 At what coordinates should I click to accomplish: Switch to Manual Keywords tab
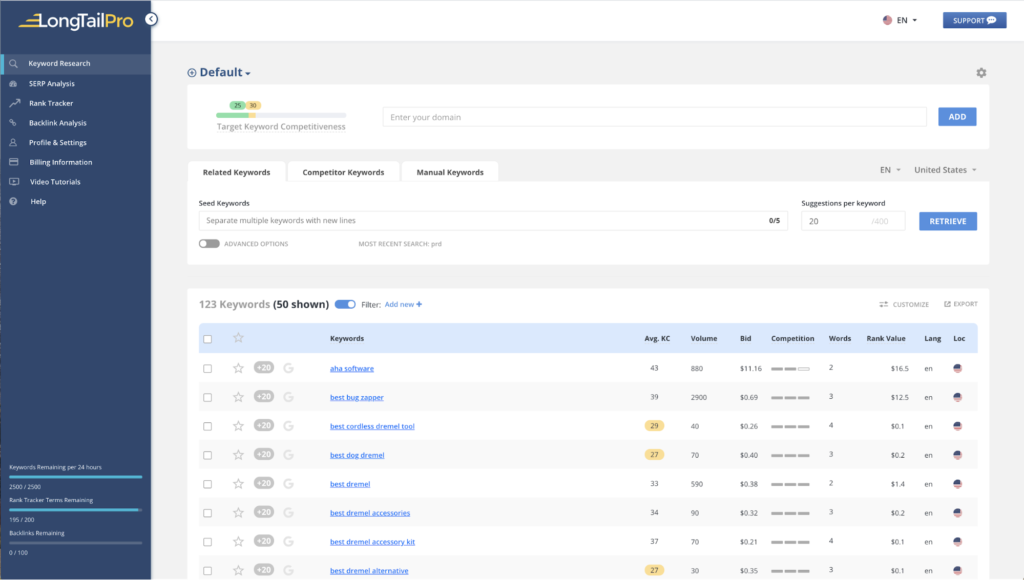[x=450, y=172]
